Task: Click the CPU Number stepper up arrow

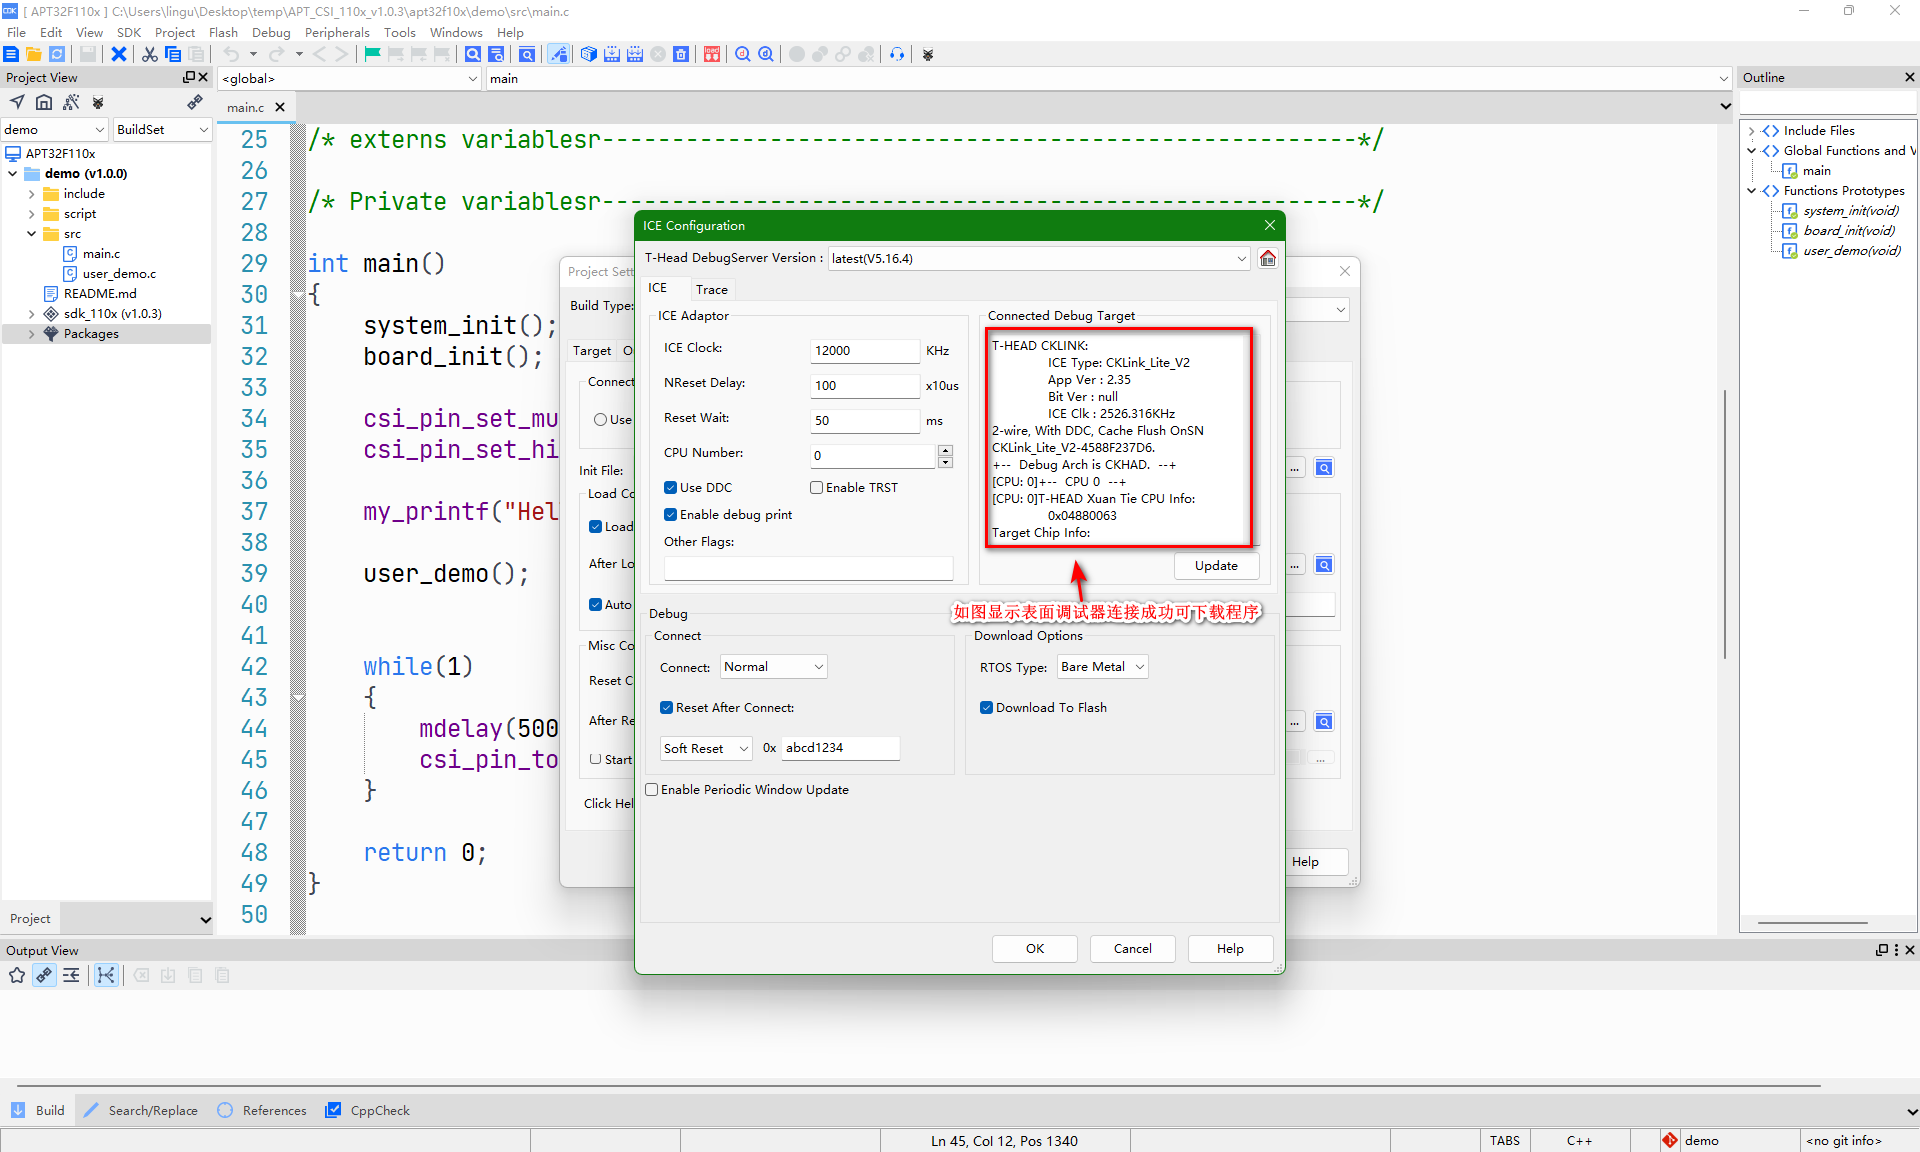Action: [946, 450]
